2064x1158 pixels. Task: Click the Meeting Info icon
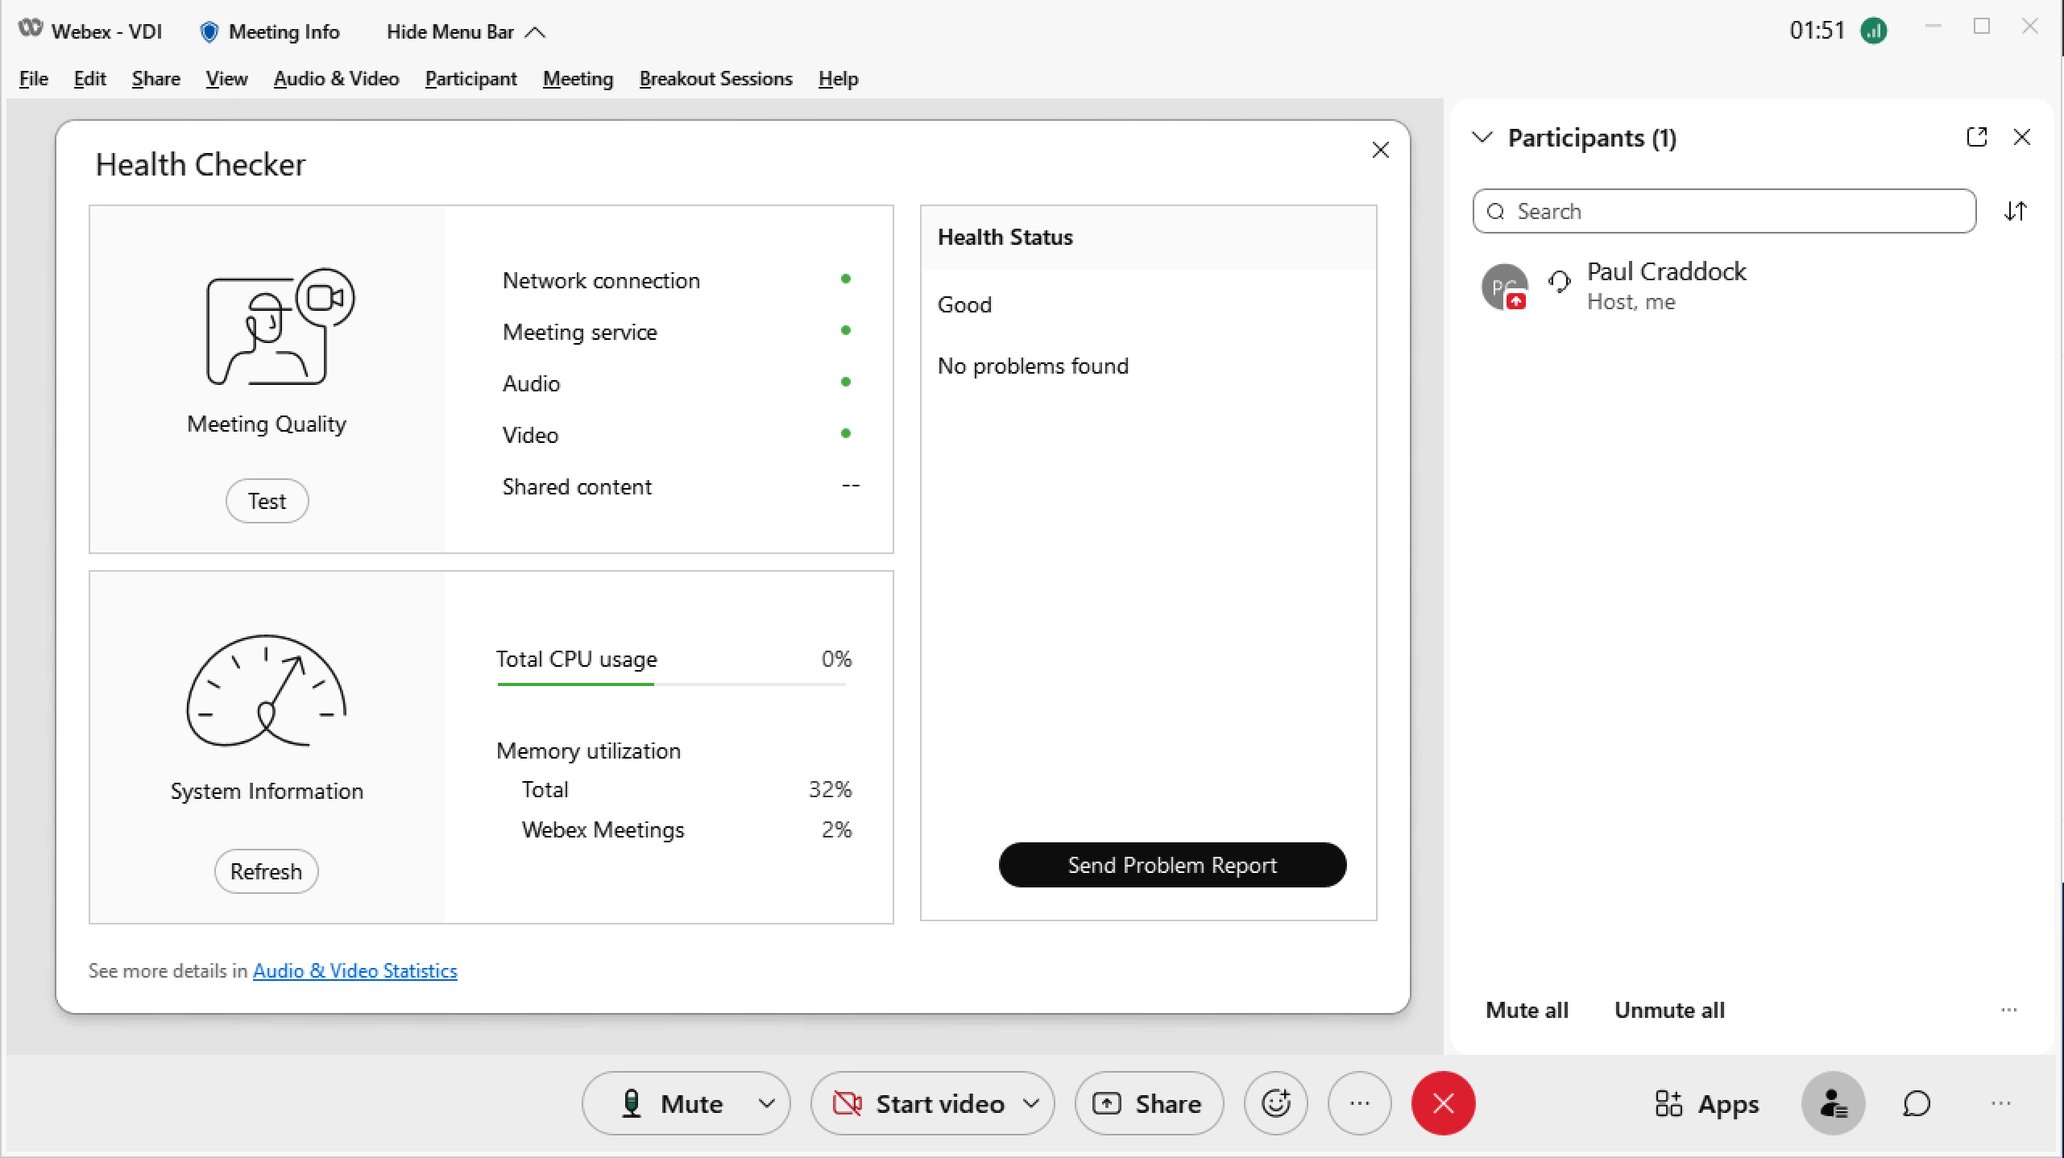coord(209,31)
